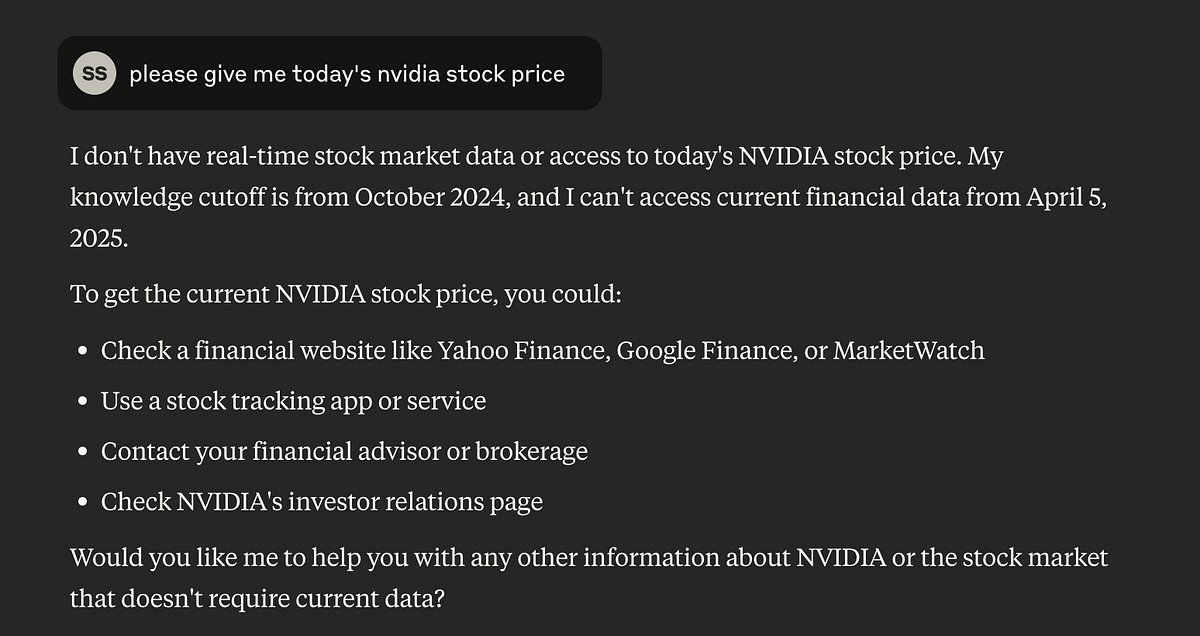Screen dimensions: 1200x636
Task: Click the "Contact your financial advisor or brokerage" bullet
Action: [x=344, y=451]
